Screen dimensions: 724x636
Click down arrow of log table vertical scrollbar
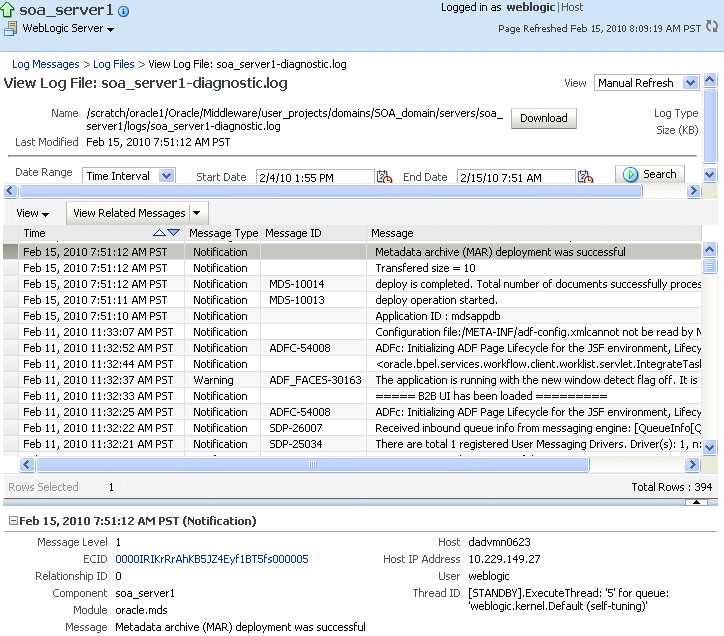tap(709, 447)
